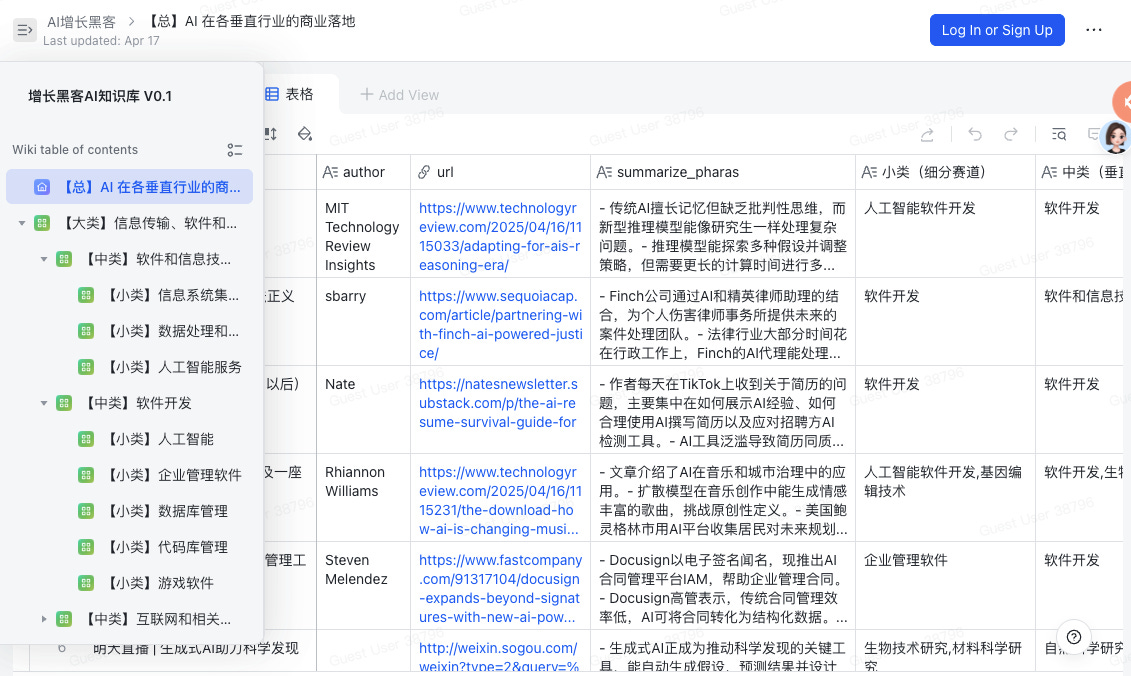Select the summary cell starting 'Finch公司通过AI'

pyautogui.click(x=723, y=322)
